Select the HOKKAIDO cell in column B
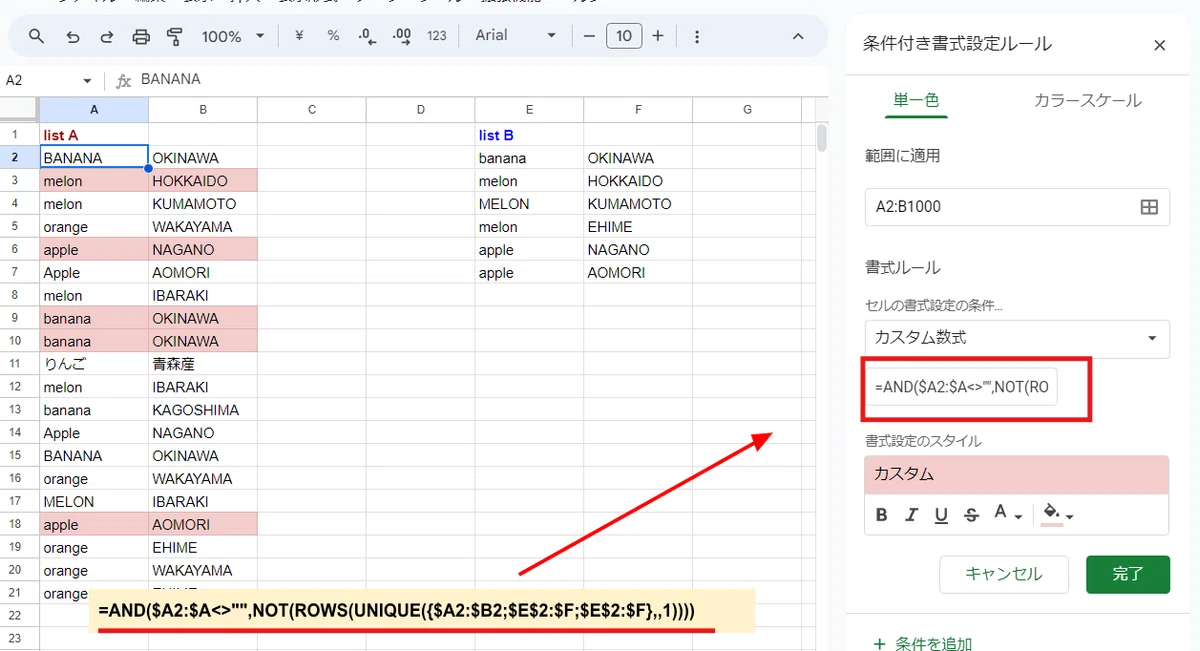Image resolution: width=1200 pixels, height=651 pixels. (x=203, y=181)
